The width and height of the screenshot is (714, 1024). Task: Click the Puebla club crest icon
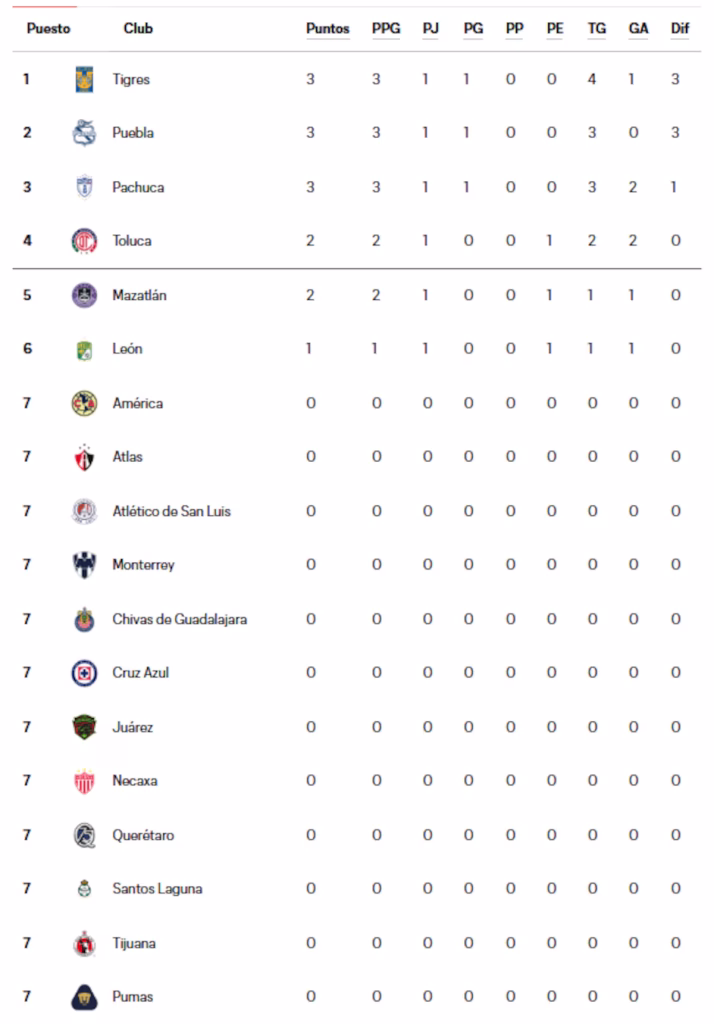click(84, 133)
